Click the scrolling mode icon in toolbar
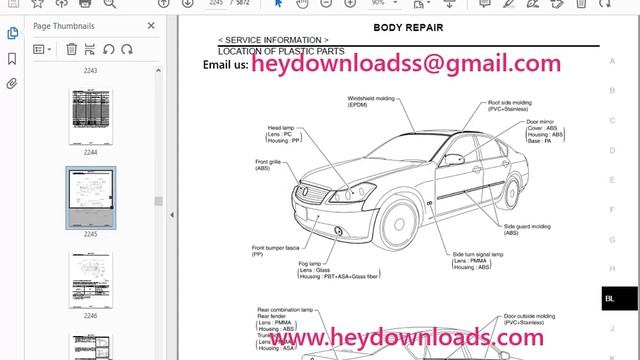 point(449,4)
